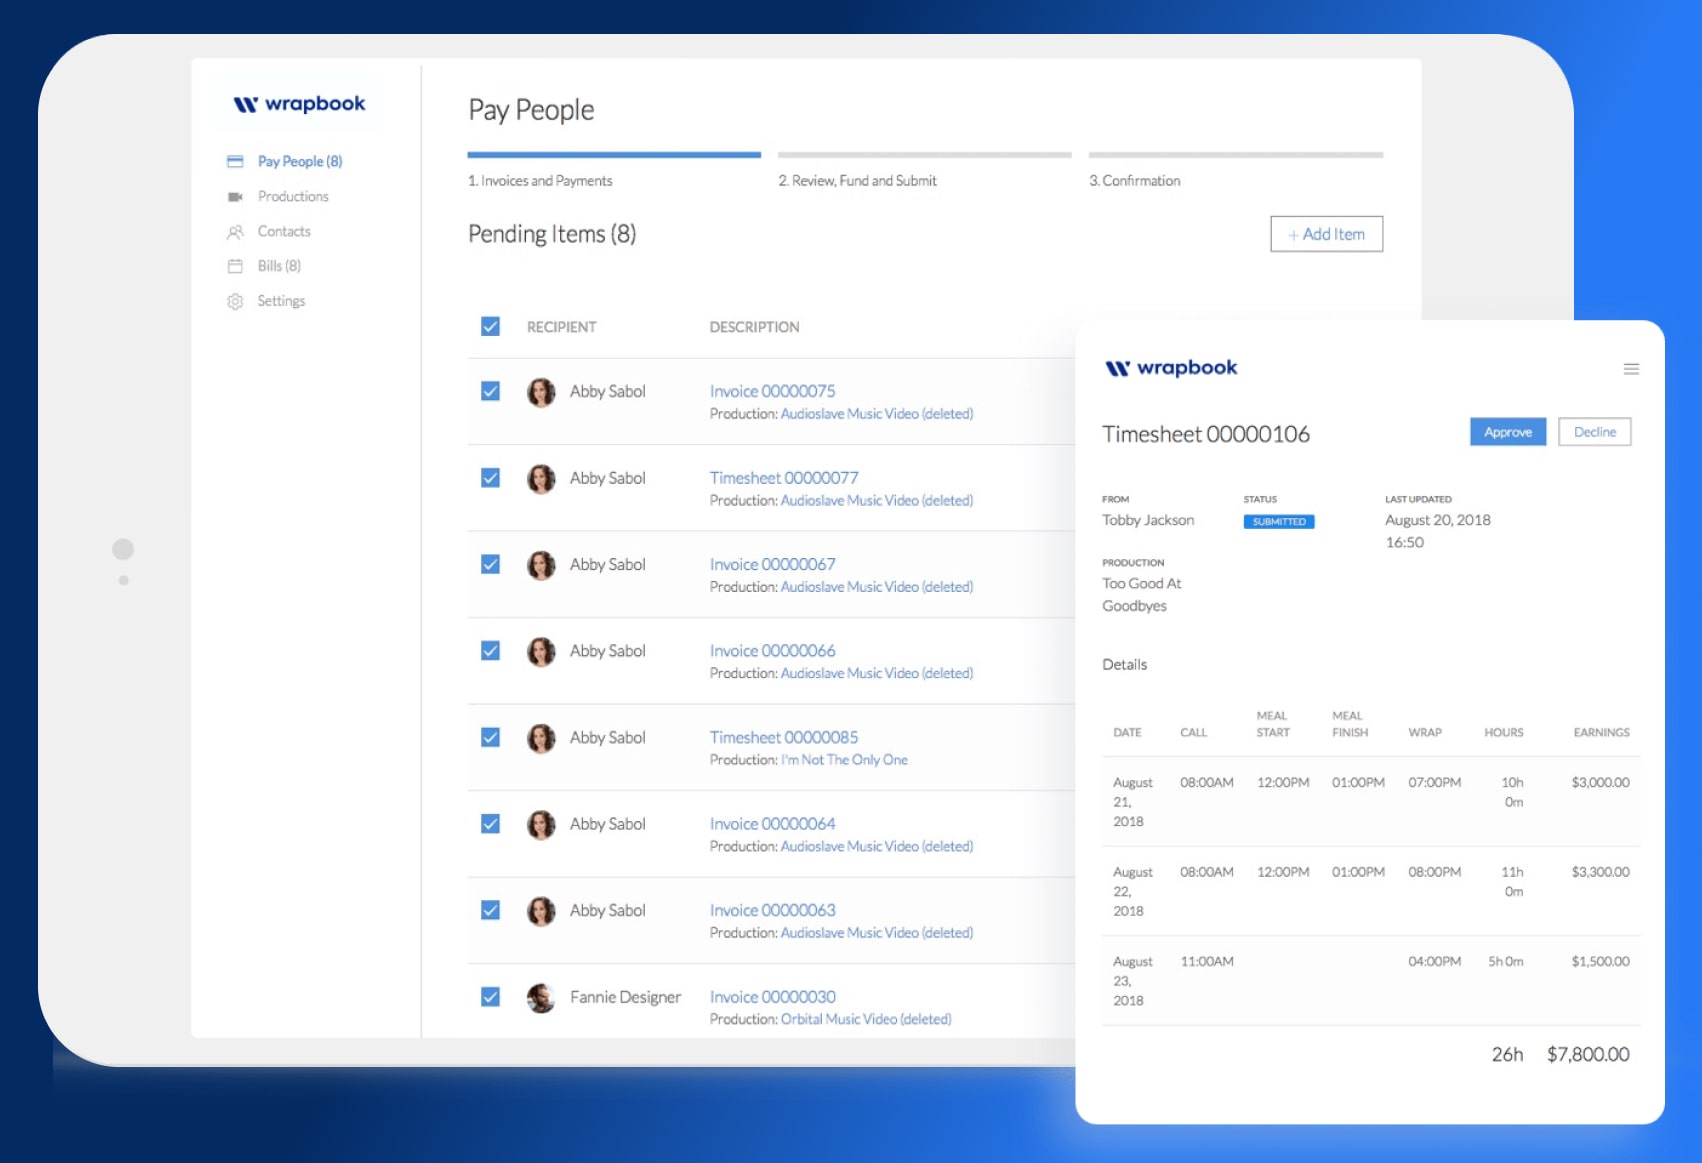
Task: Open the hamburger menu on the timesheet panel
Action: pos(1631,369)
